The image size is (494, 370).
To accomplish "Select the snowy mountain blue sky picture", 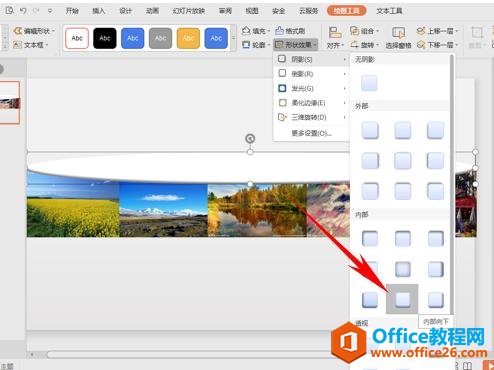I will [163, 210].
